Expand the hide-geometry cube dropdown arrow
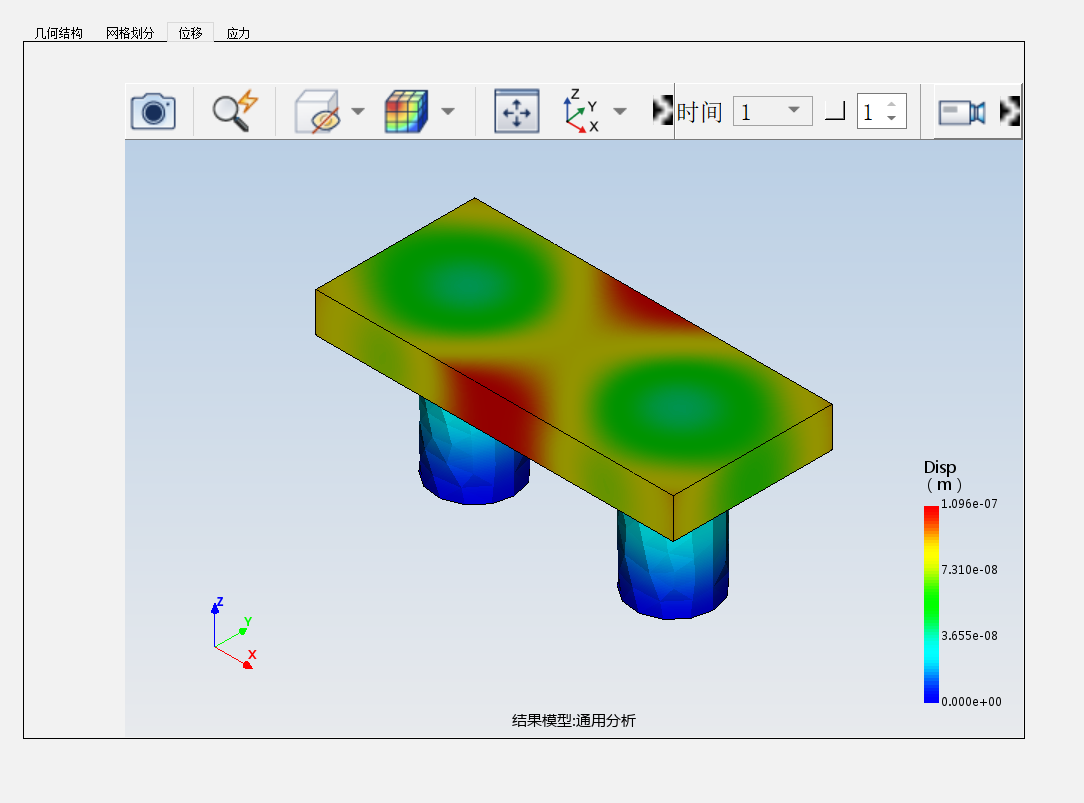The height and width of the screenshot is (803, 1084). (x=358, y=111)
